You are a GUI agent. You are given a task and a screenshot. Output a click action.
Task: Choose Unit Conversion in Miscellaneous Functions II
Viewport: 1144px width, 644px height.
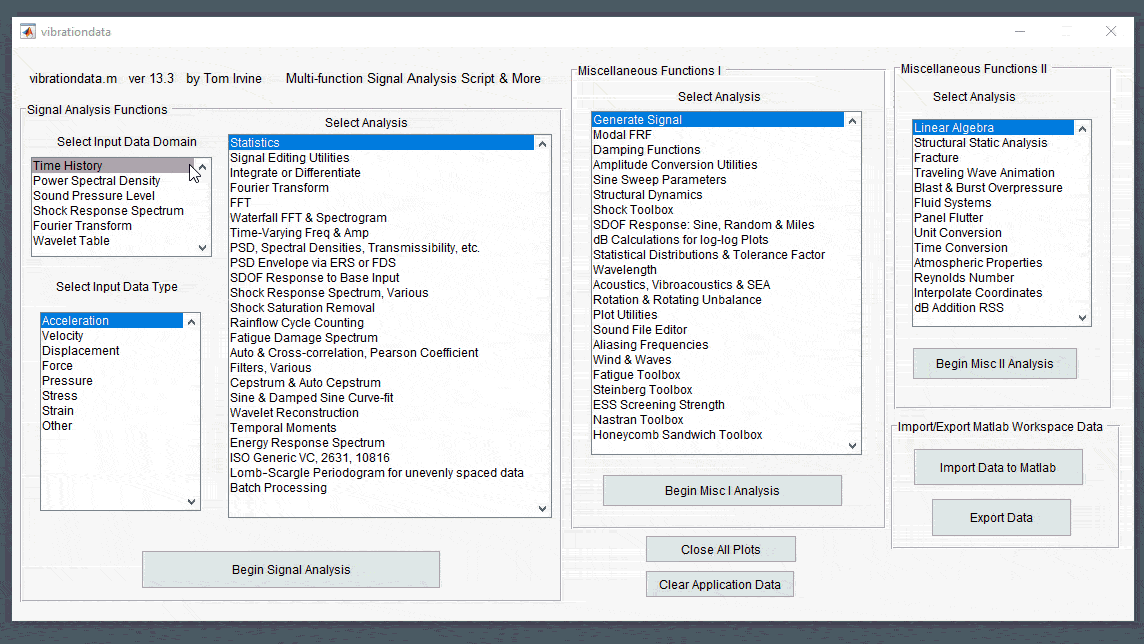(957, 232)
